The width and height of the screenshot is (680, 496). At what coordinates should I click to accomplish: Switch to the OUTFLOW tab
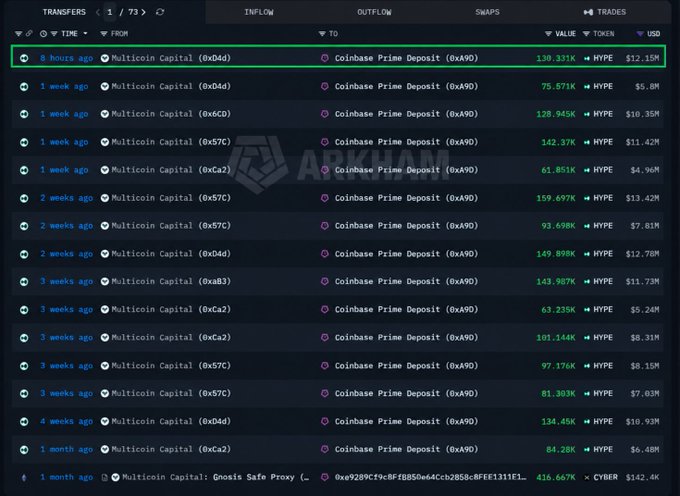click(374, 12)
